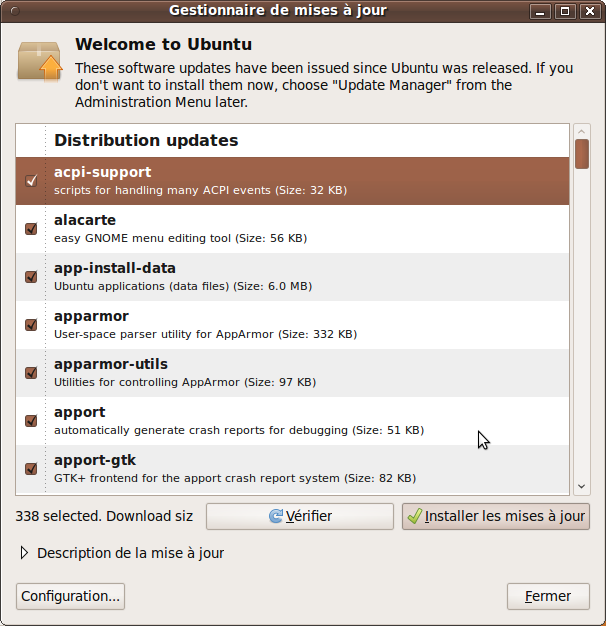Open the Configuration... settings button
The width and height of the screenshot is (606, 626).
coord(70,596)
